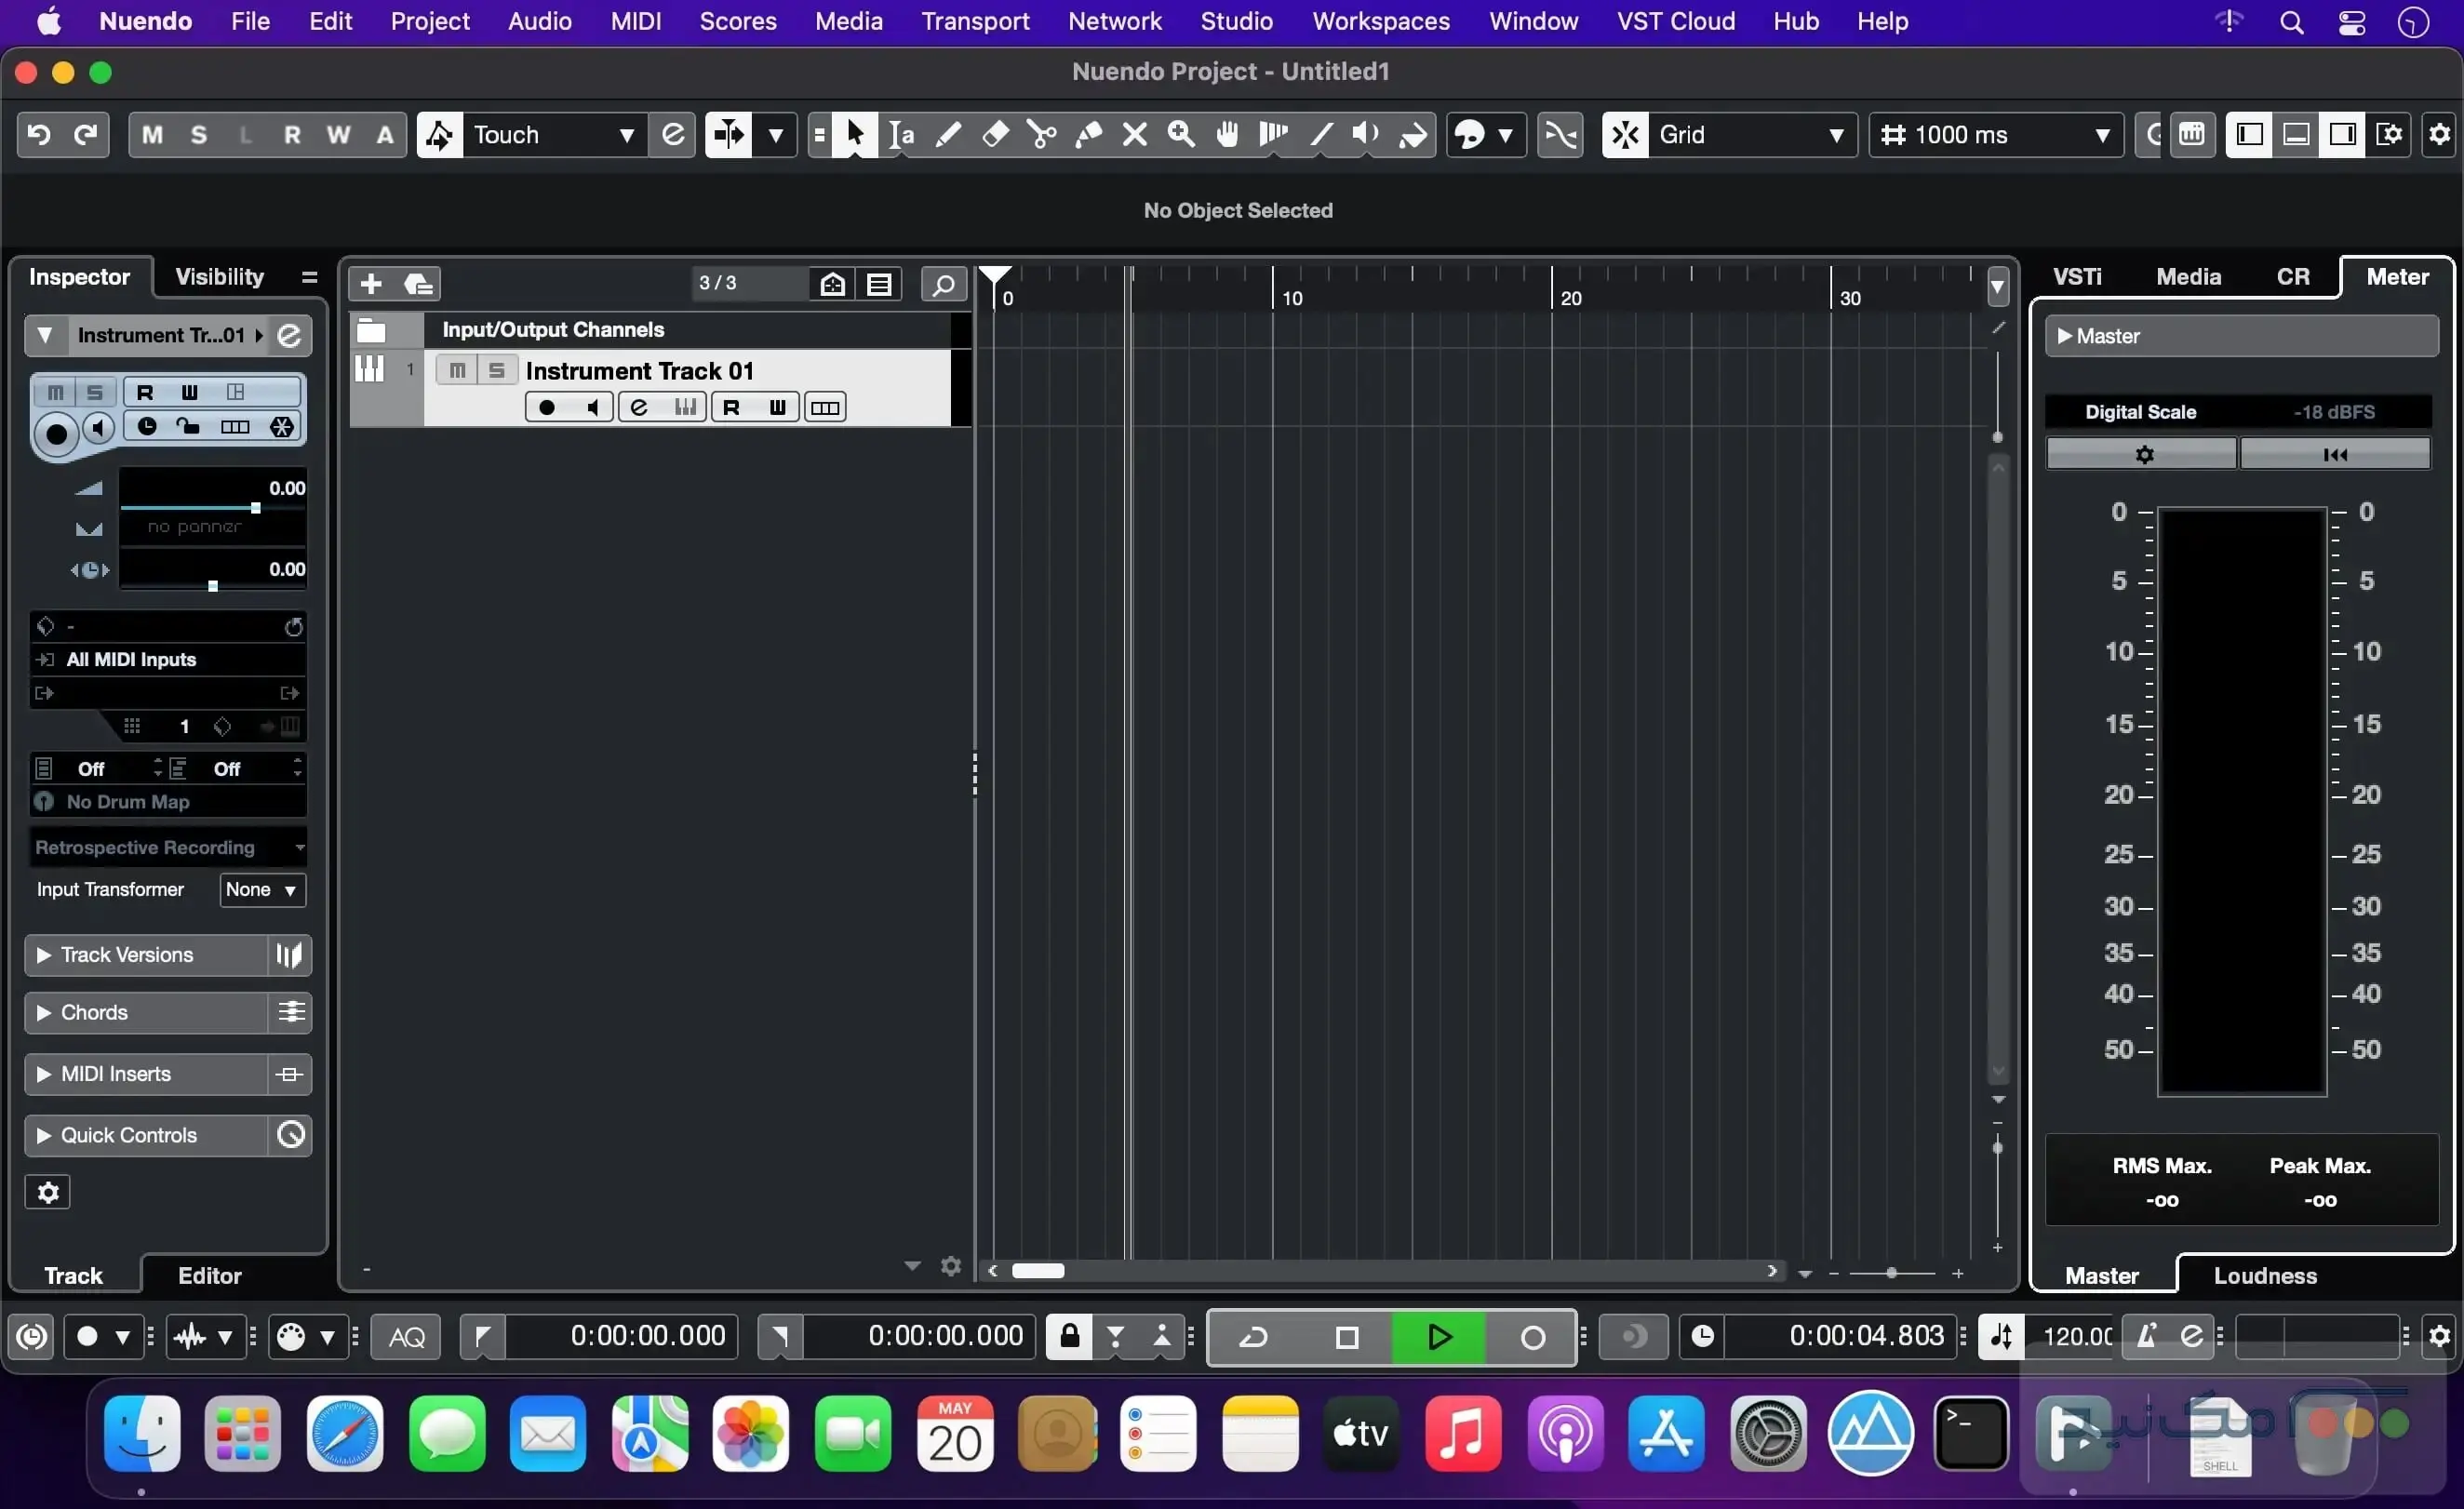Screen dimensions: 2464x1509
Task: Mute Instrument Track 01 in track list
Action: (457, 371)
